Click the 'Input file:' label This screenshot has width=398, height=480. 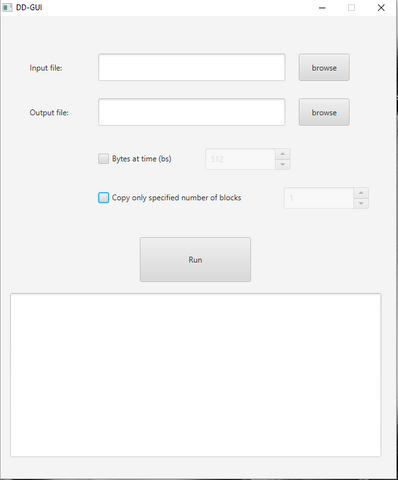[46, 68]
